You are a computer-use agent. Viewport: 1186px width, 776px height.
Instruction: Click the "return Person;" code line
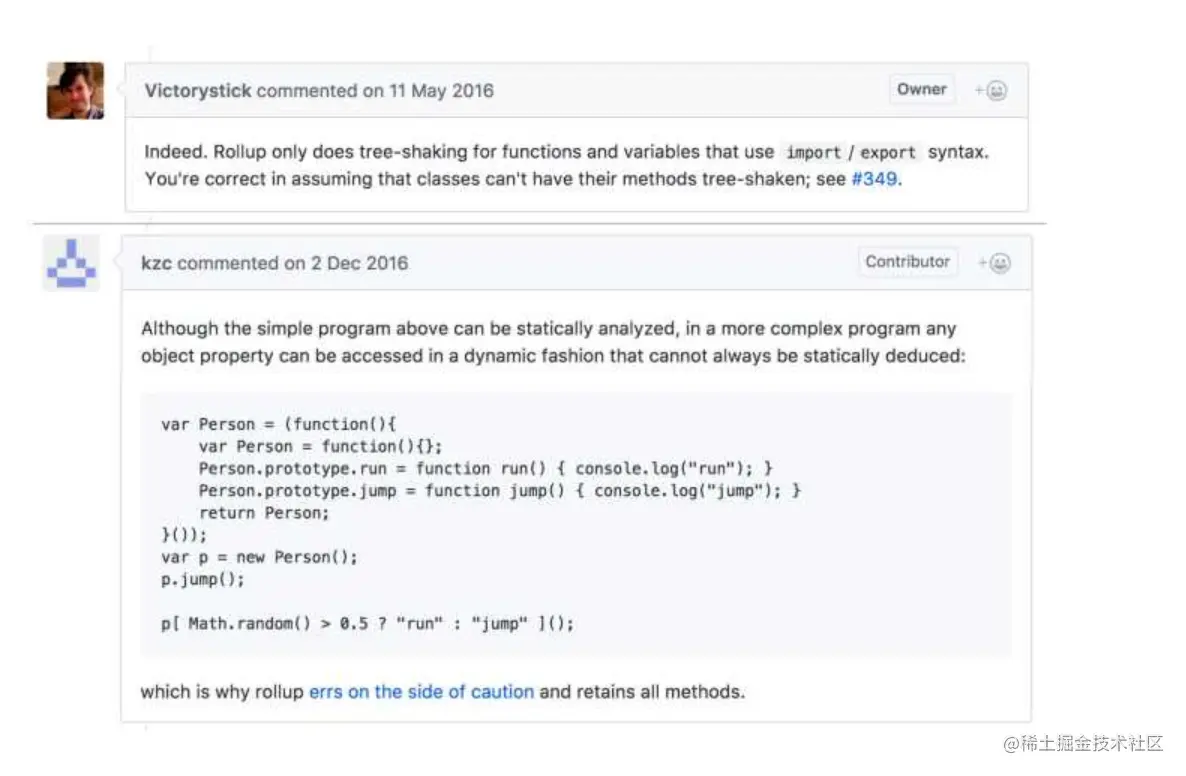pos(263,513)
